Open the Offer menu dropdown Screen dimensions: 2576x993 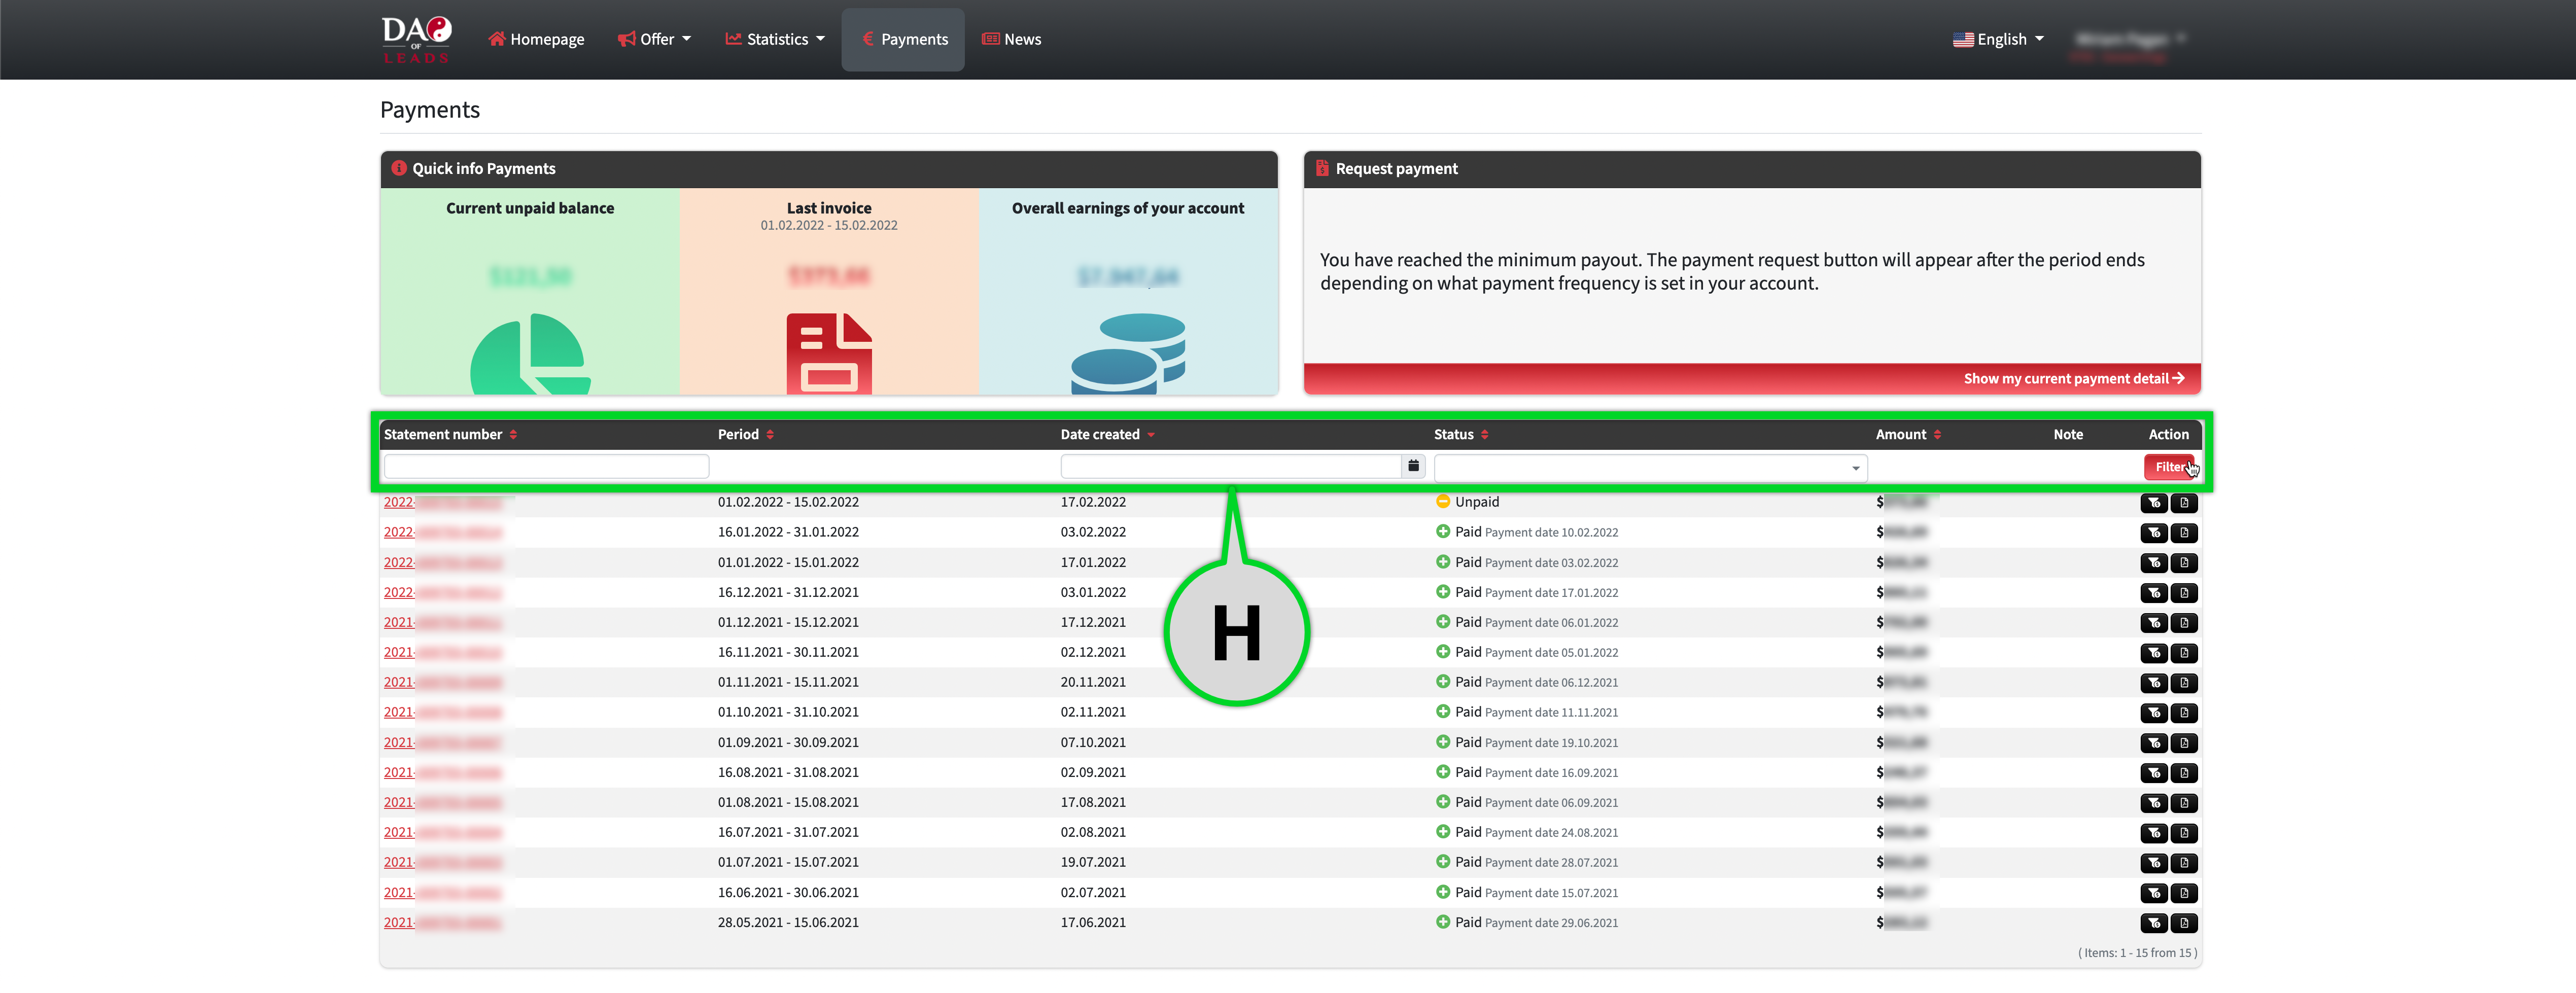coord(654,39)
